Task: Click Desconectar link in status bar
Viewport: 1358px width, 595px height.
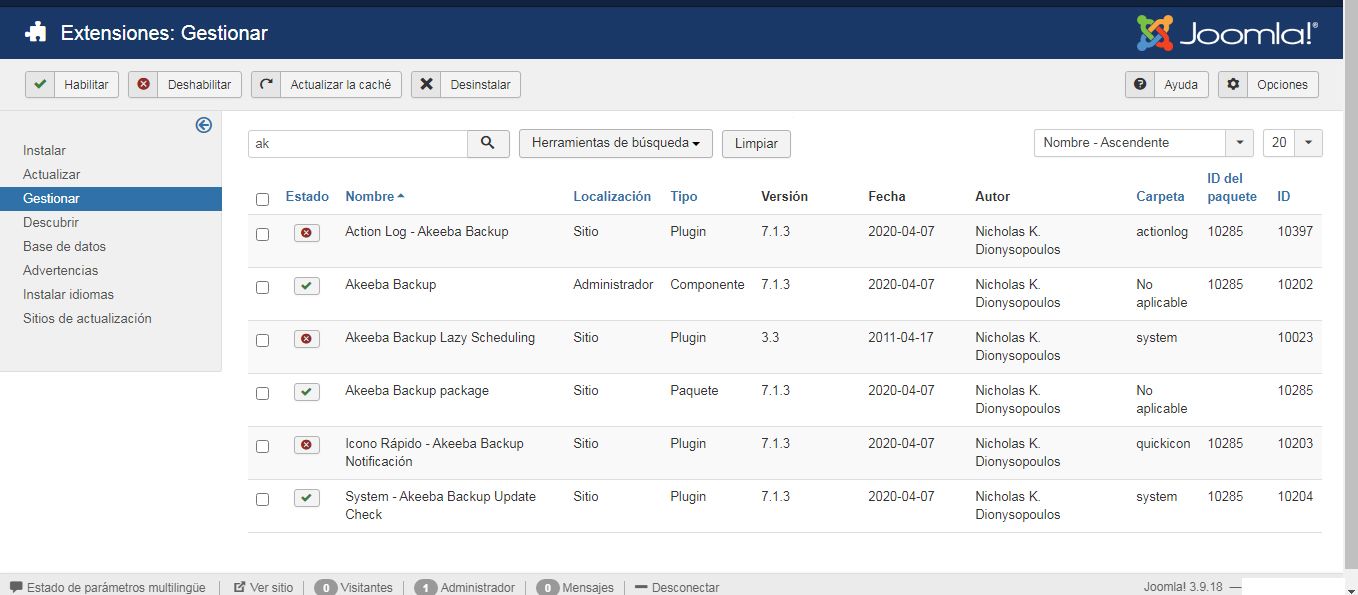Action: (x=686, y=588)
